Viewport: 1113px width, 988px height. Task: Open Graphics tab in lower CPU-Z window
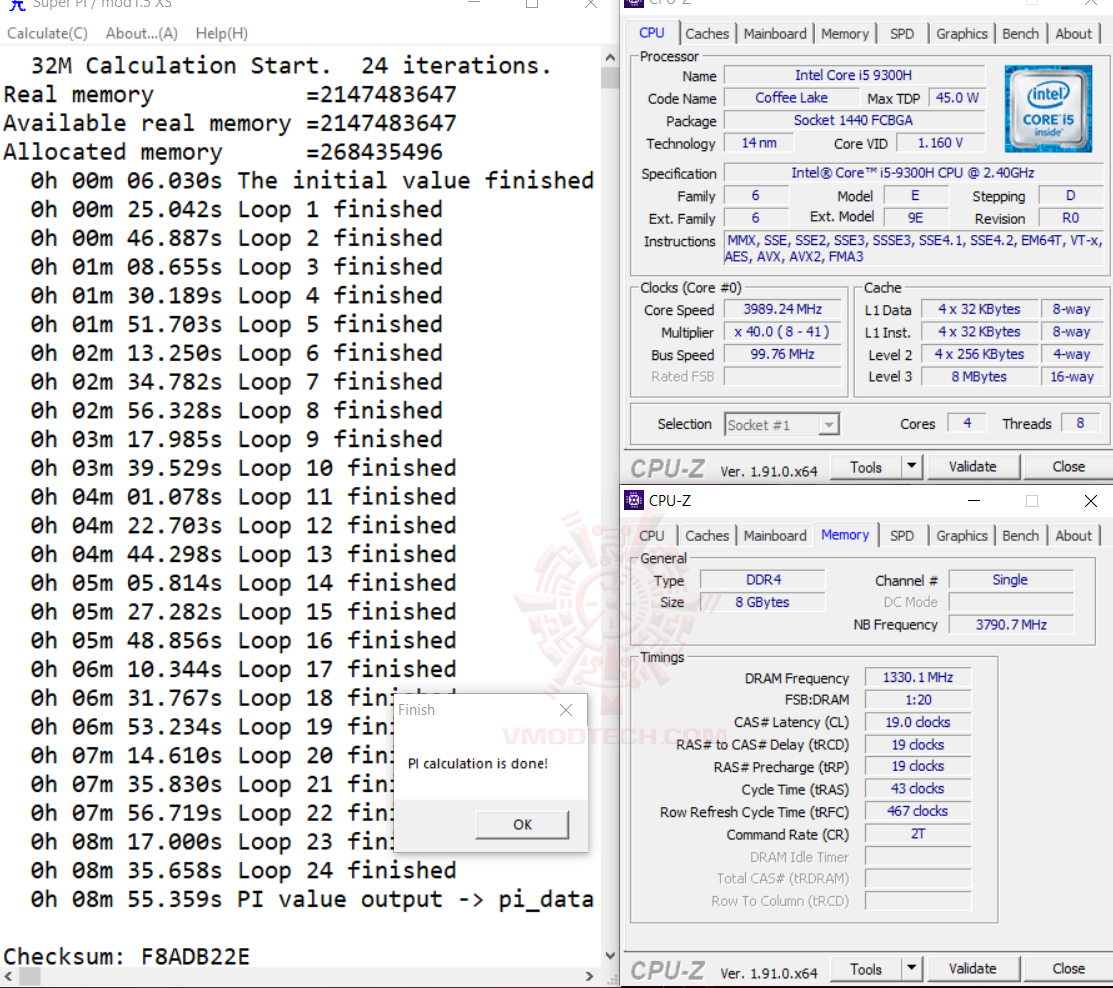[x=961, y=535]
